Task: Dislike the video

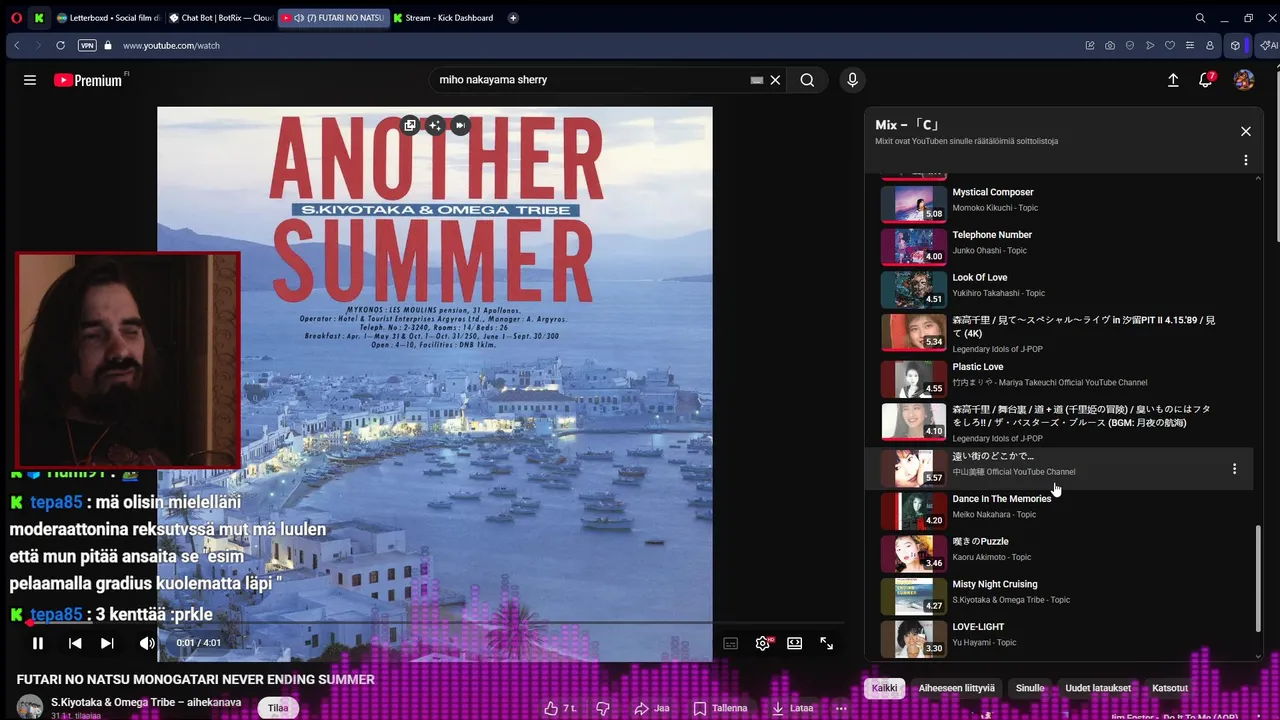Action: 603,708
